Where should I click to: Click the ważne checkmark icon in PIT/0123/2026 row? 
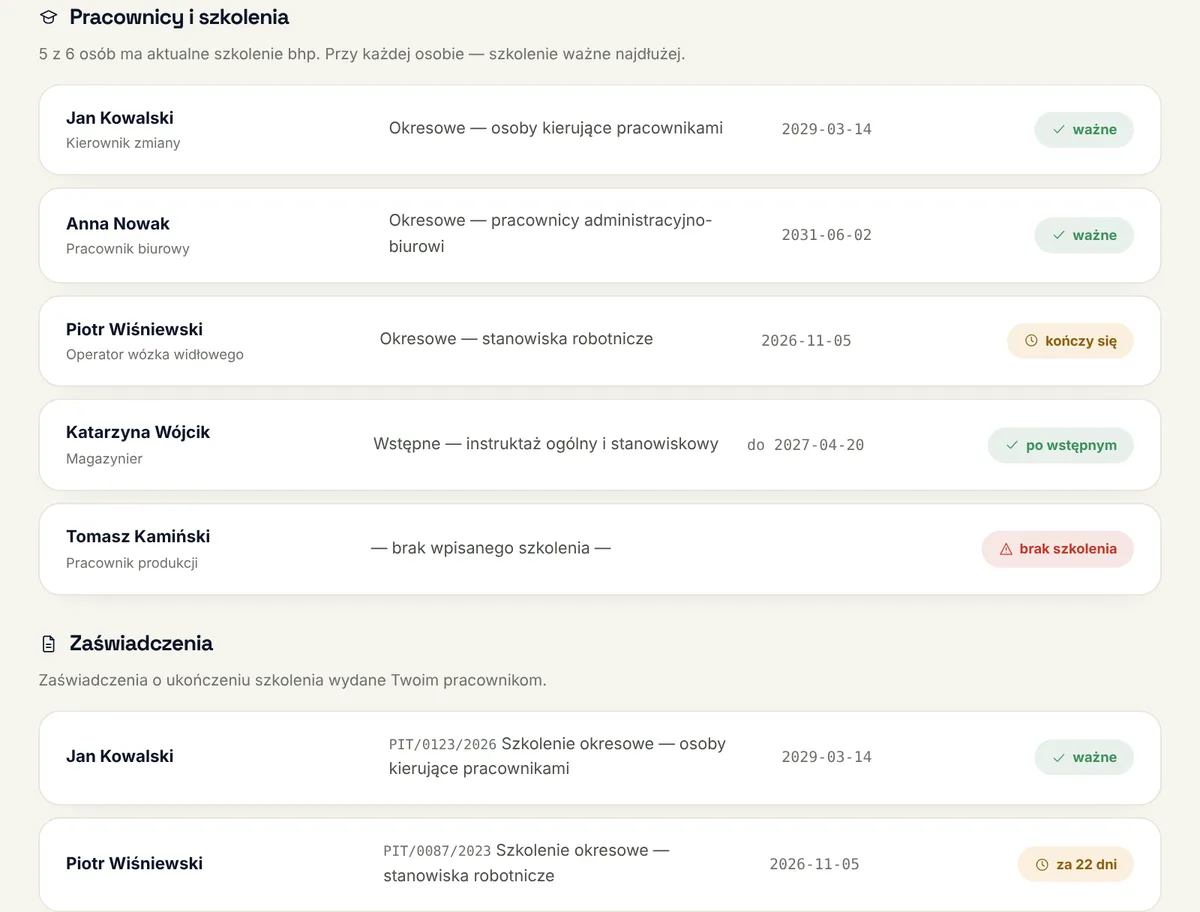coord(1058,757)
